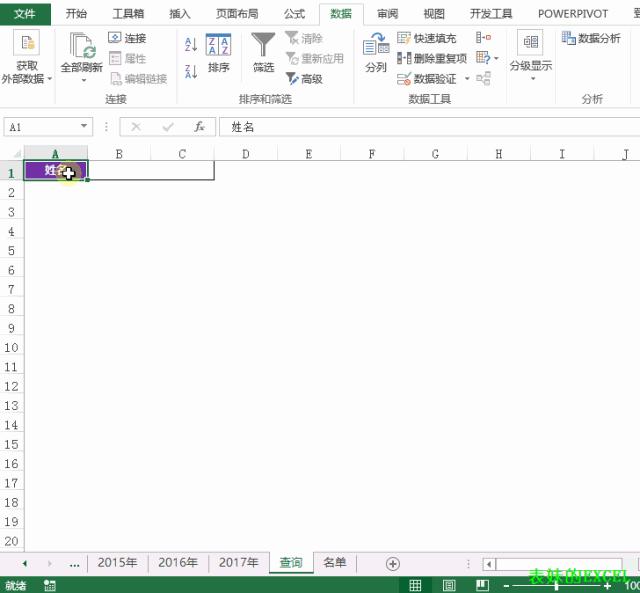Select row 10 header

pyautogui.click(x=11, y=347)
